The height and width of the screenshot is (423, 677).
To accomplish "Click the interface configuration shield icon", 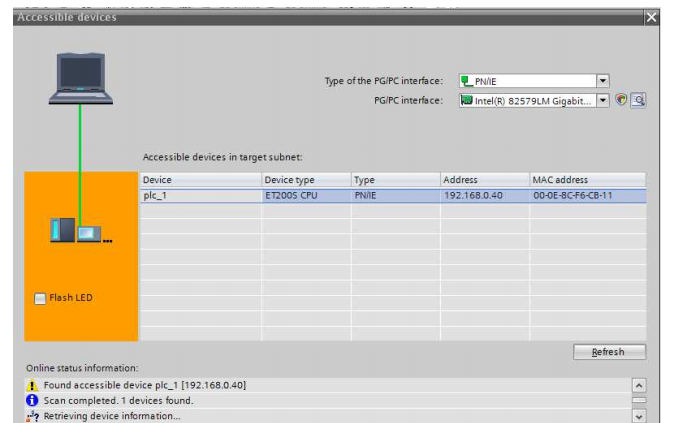I will point(621,100).
